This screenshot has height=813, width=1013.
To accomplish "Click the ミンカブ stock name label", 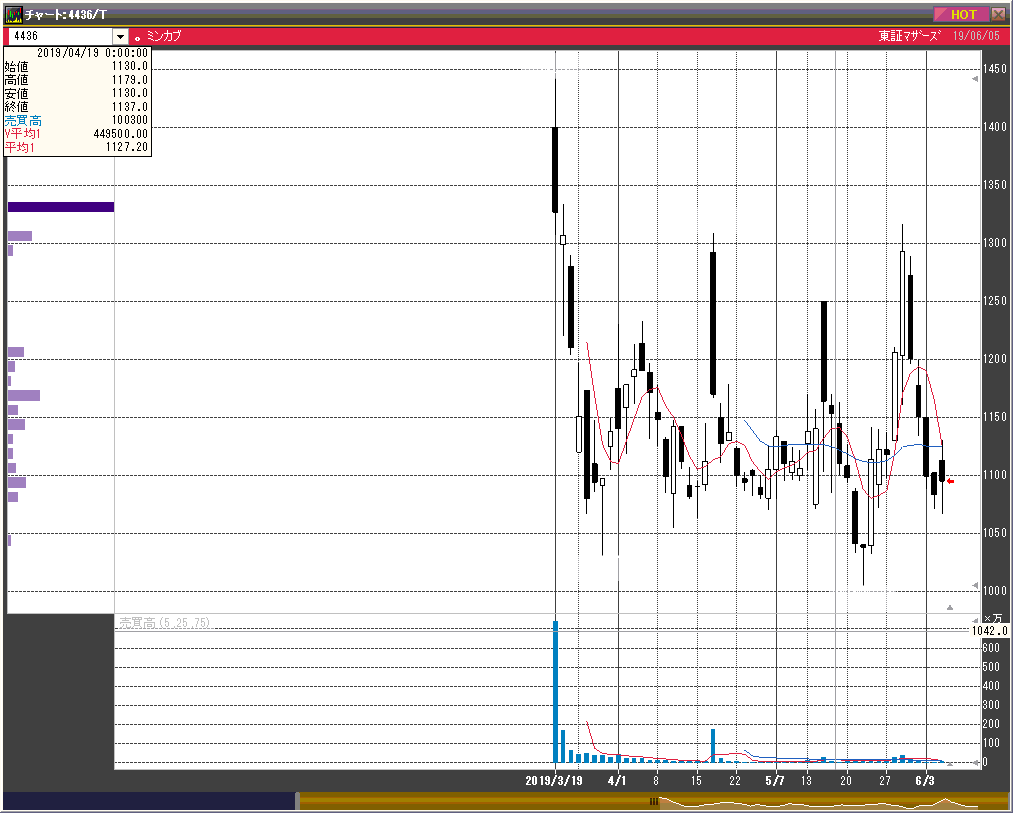I will [163, 36].
